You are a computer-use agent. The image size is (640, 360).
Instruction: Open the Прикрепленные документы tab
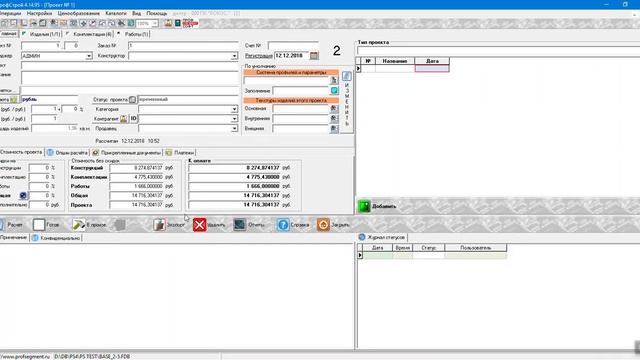click(127, 153)
